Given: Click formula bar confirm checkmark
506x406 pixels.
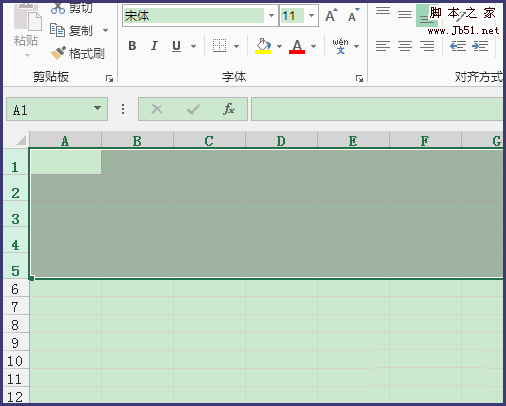Looking at the screenshot, I should point(193,109).
